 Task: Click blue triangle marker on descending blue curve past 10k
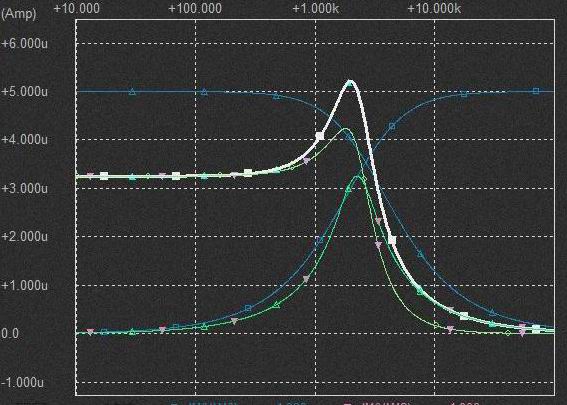(x=492, y=312)
